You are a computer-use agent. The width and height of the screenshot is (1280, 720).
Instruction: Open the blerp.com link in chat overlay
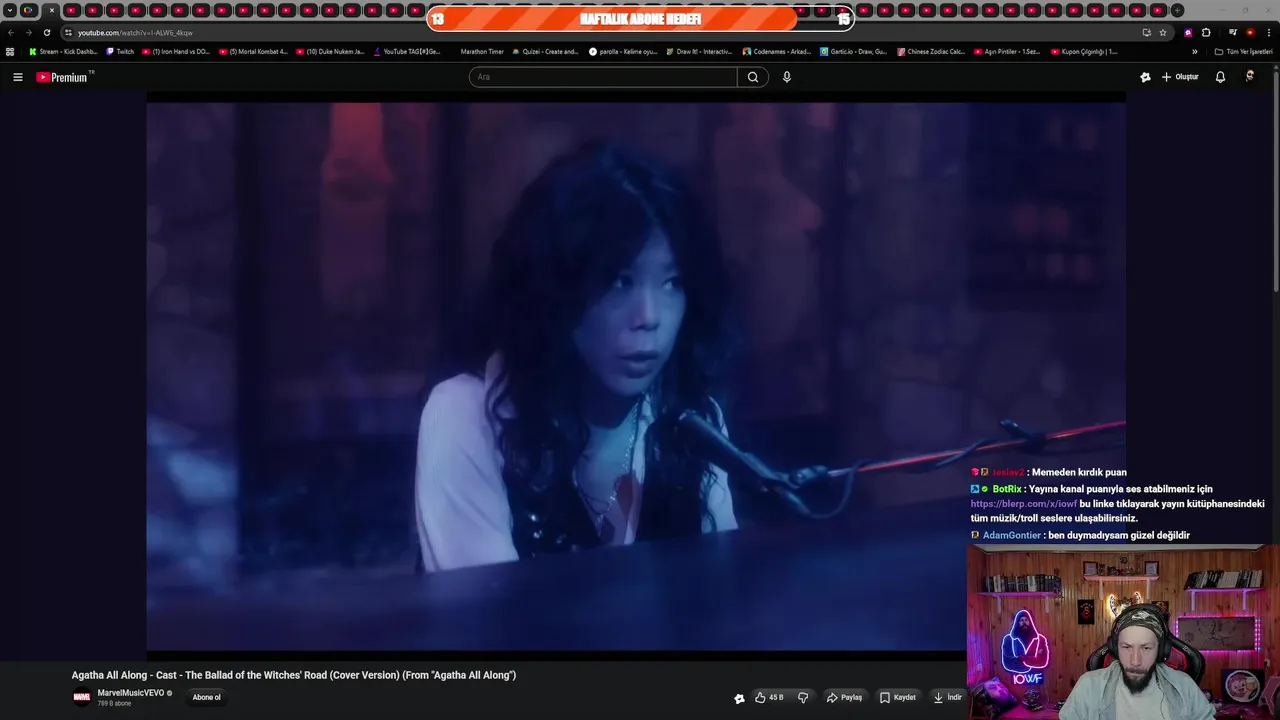1023,504
